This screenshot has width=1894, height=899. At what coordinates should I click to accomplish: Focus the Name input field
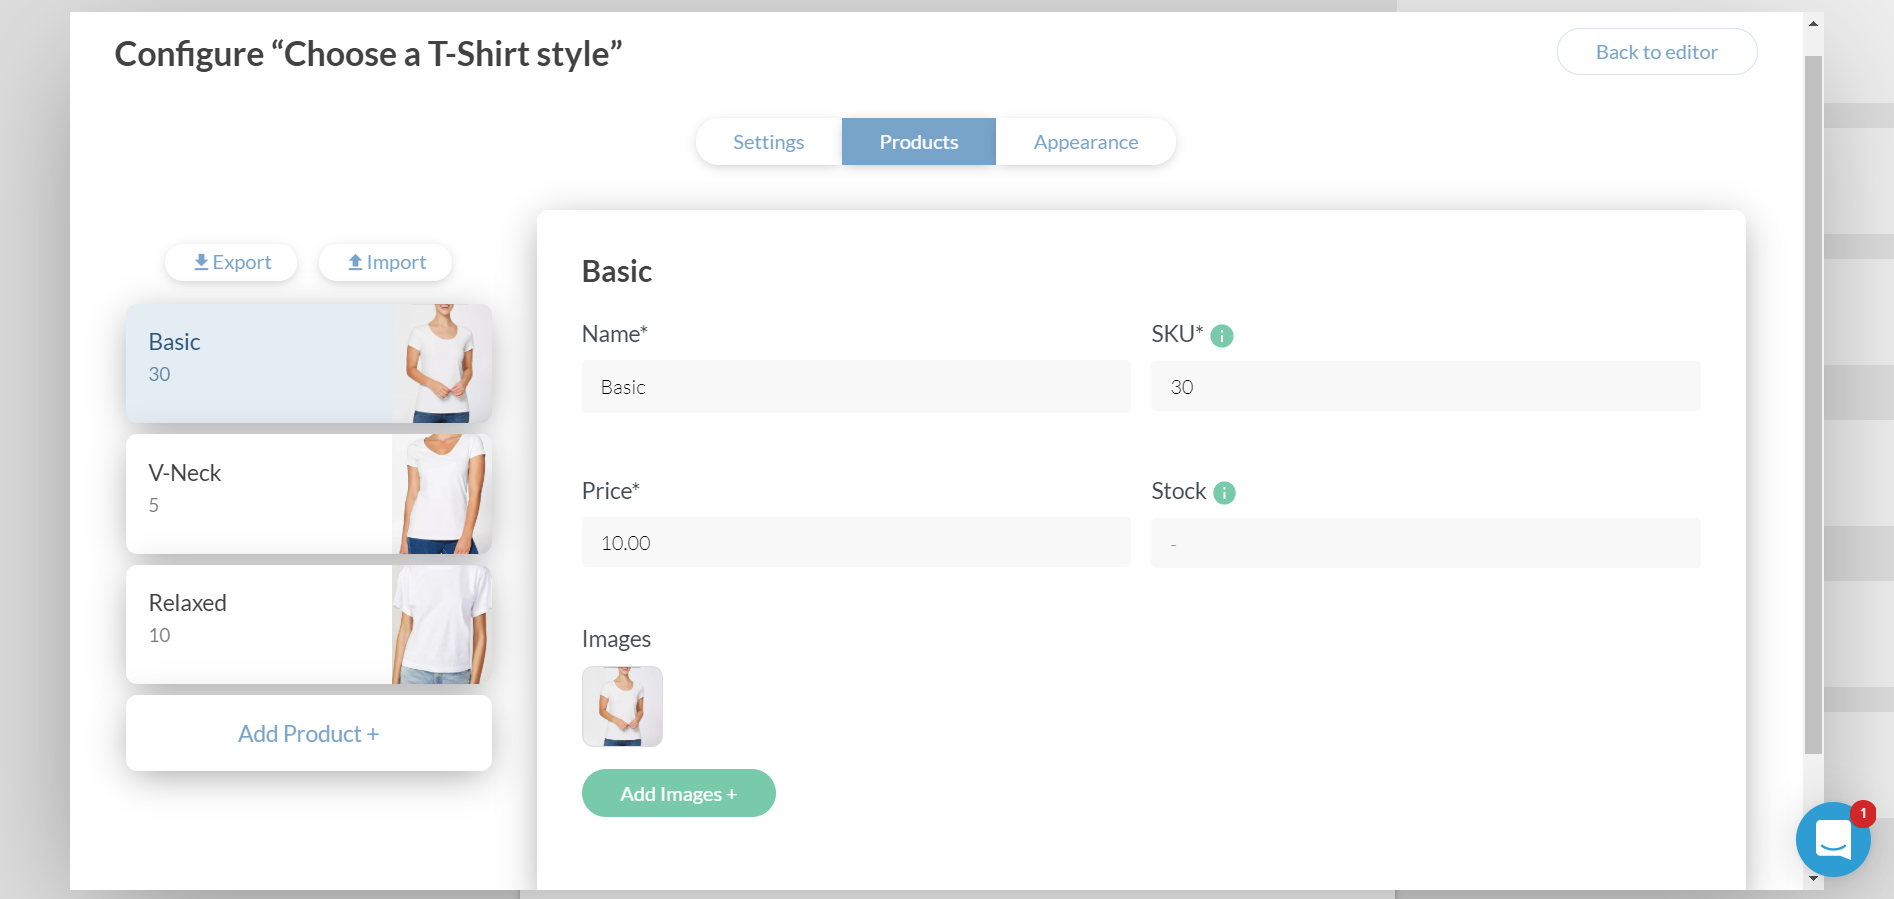point(855,387)
